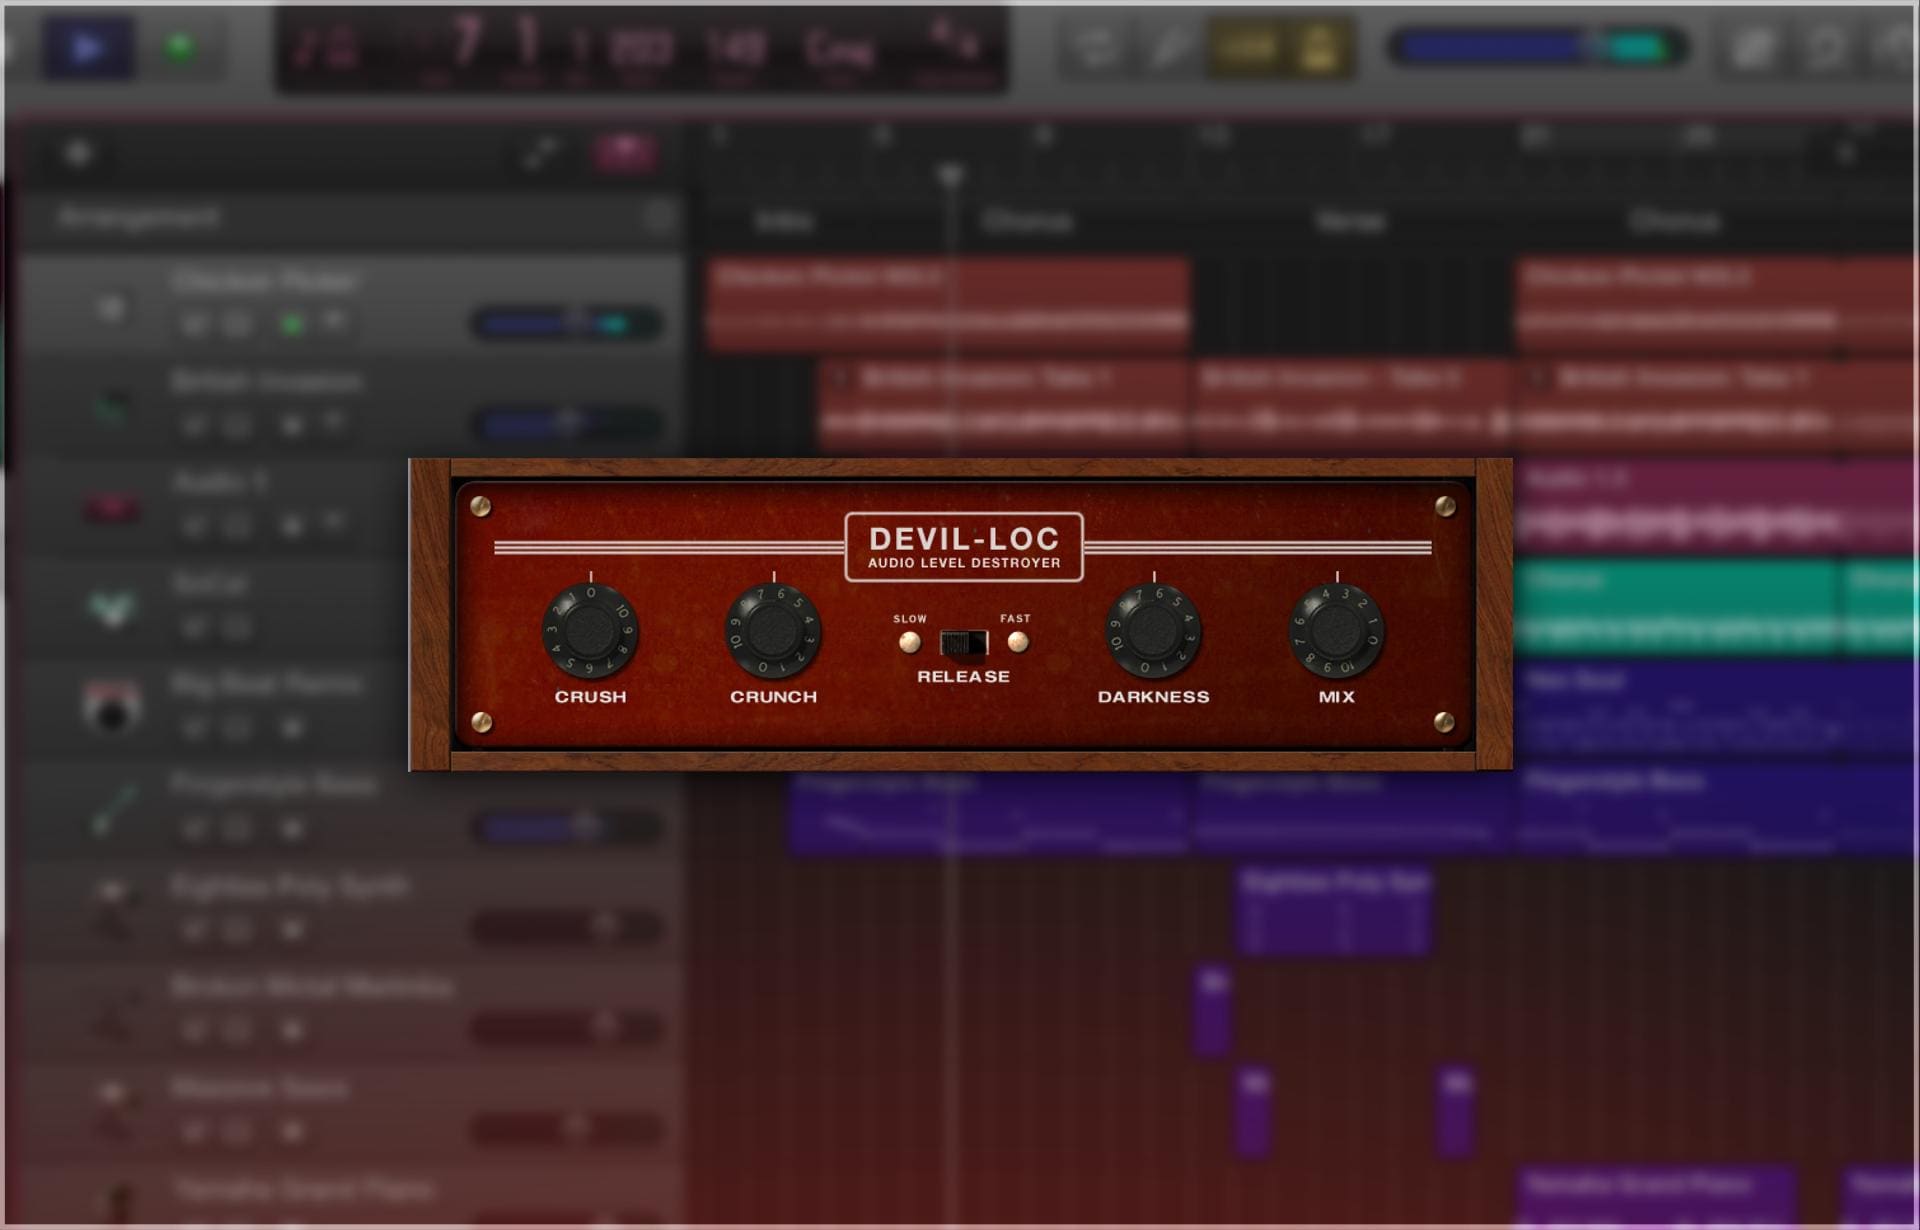Click the master volume slider in the toolbar
This screenshot has height=1230, width=1920.
point(1537,47)
